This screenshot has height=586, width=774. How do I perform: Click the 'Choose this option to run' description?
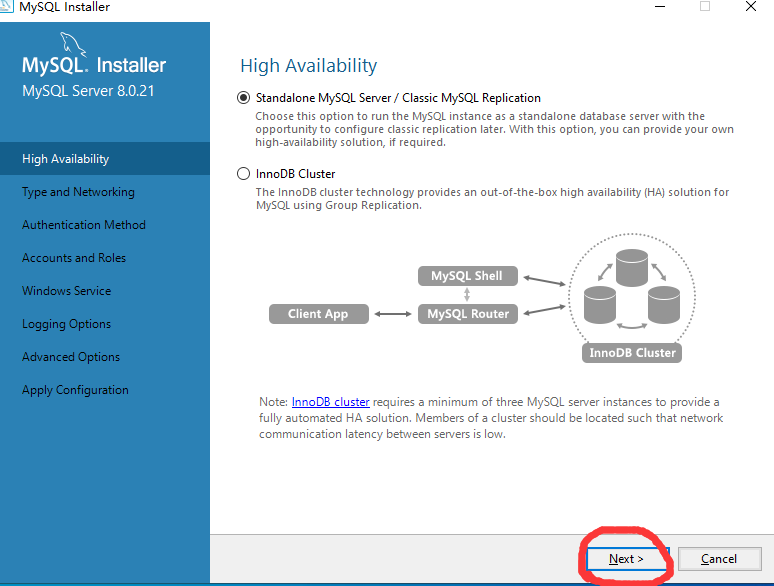[x=494, y=129]
